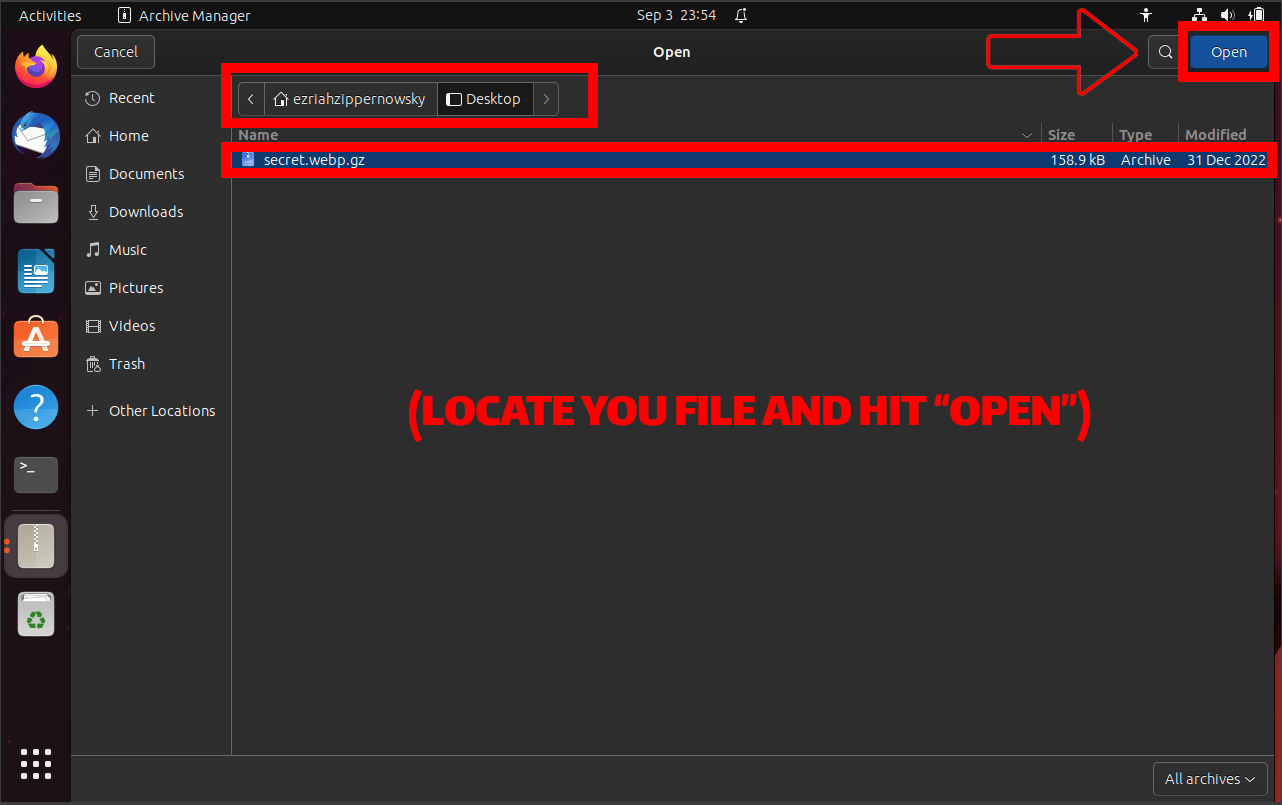Viewport: 1282px width, 805px height.
Task: Open the accessibility menu in the top bar
Action: coord(1146,15)
